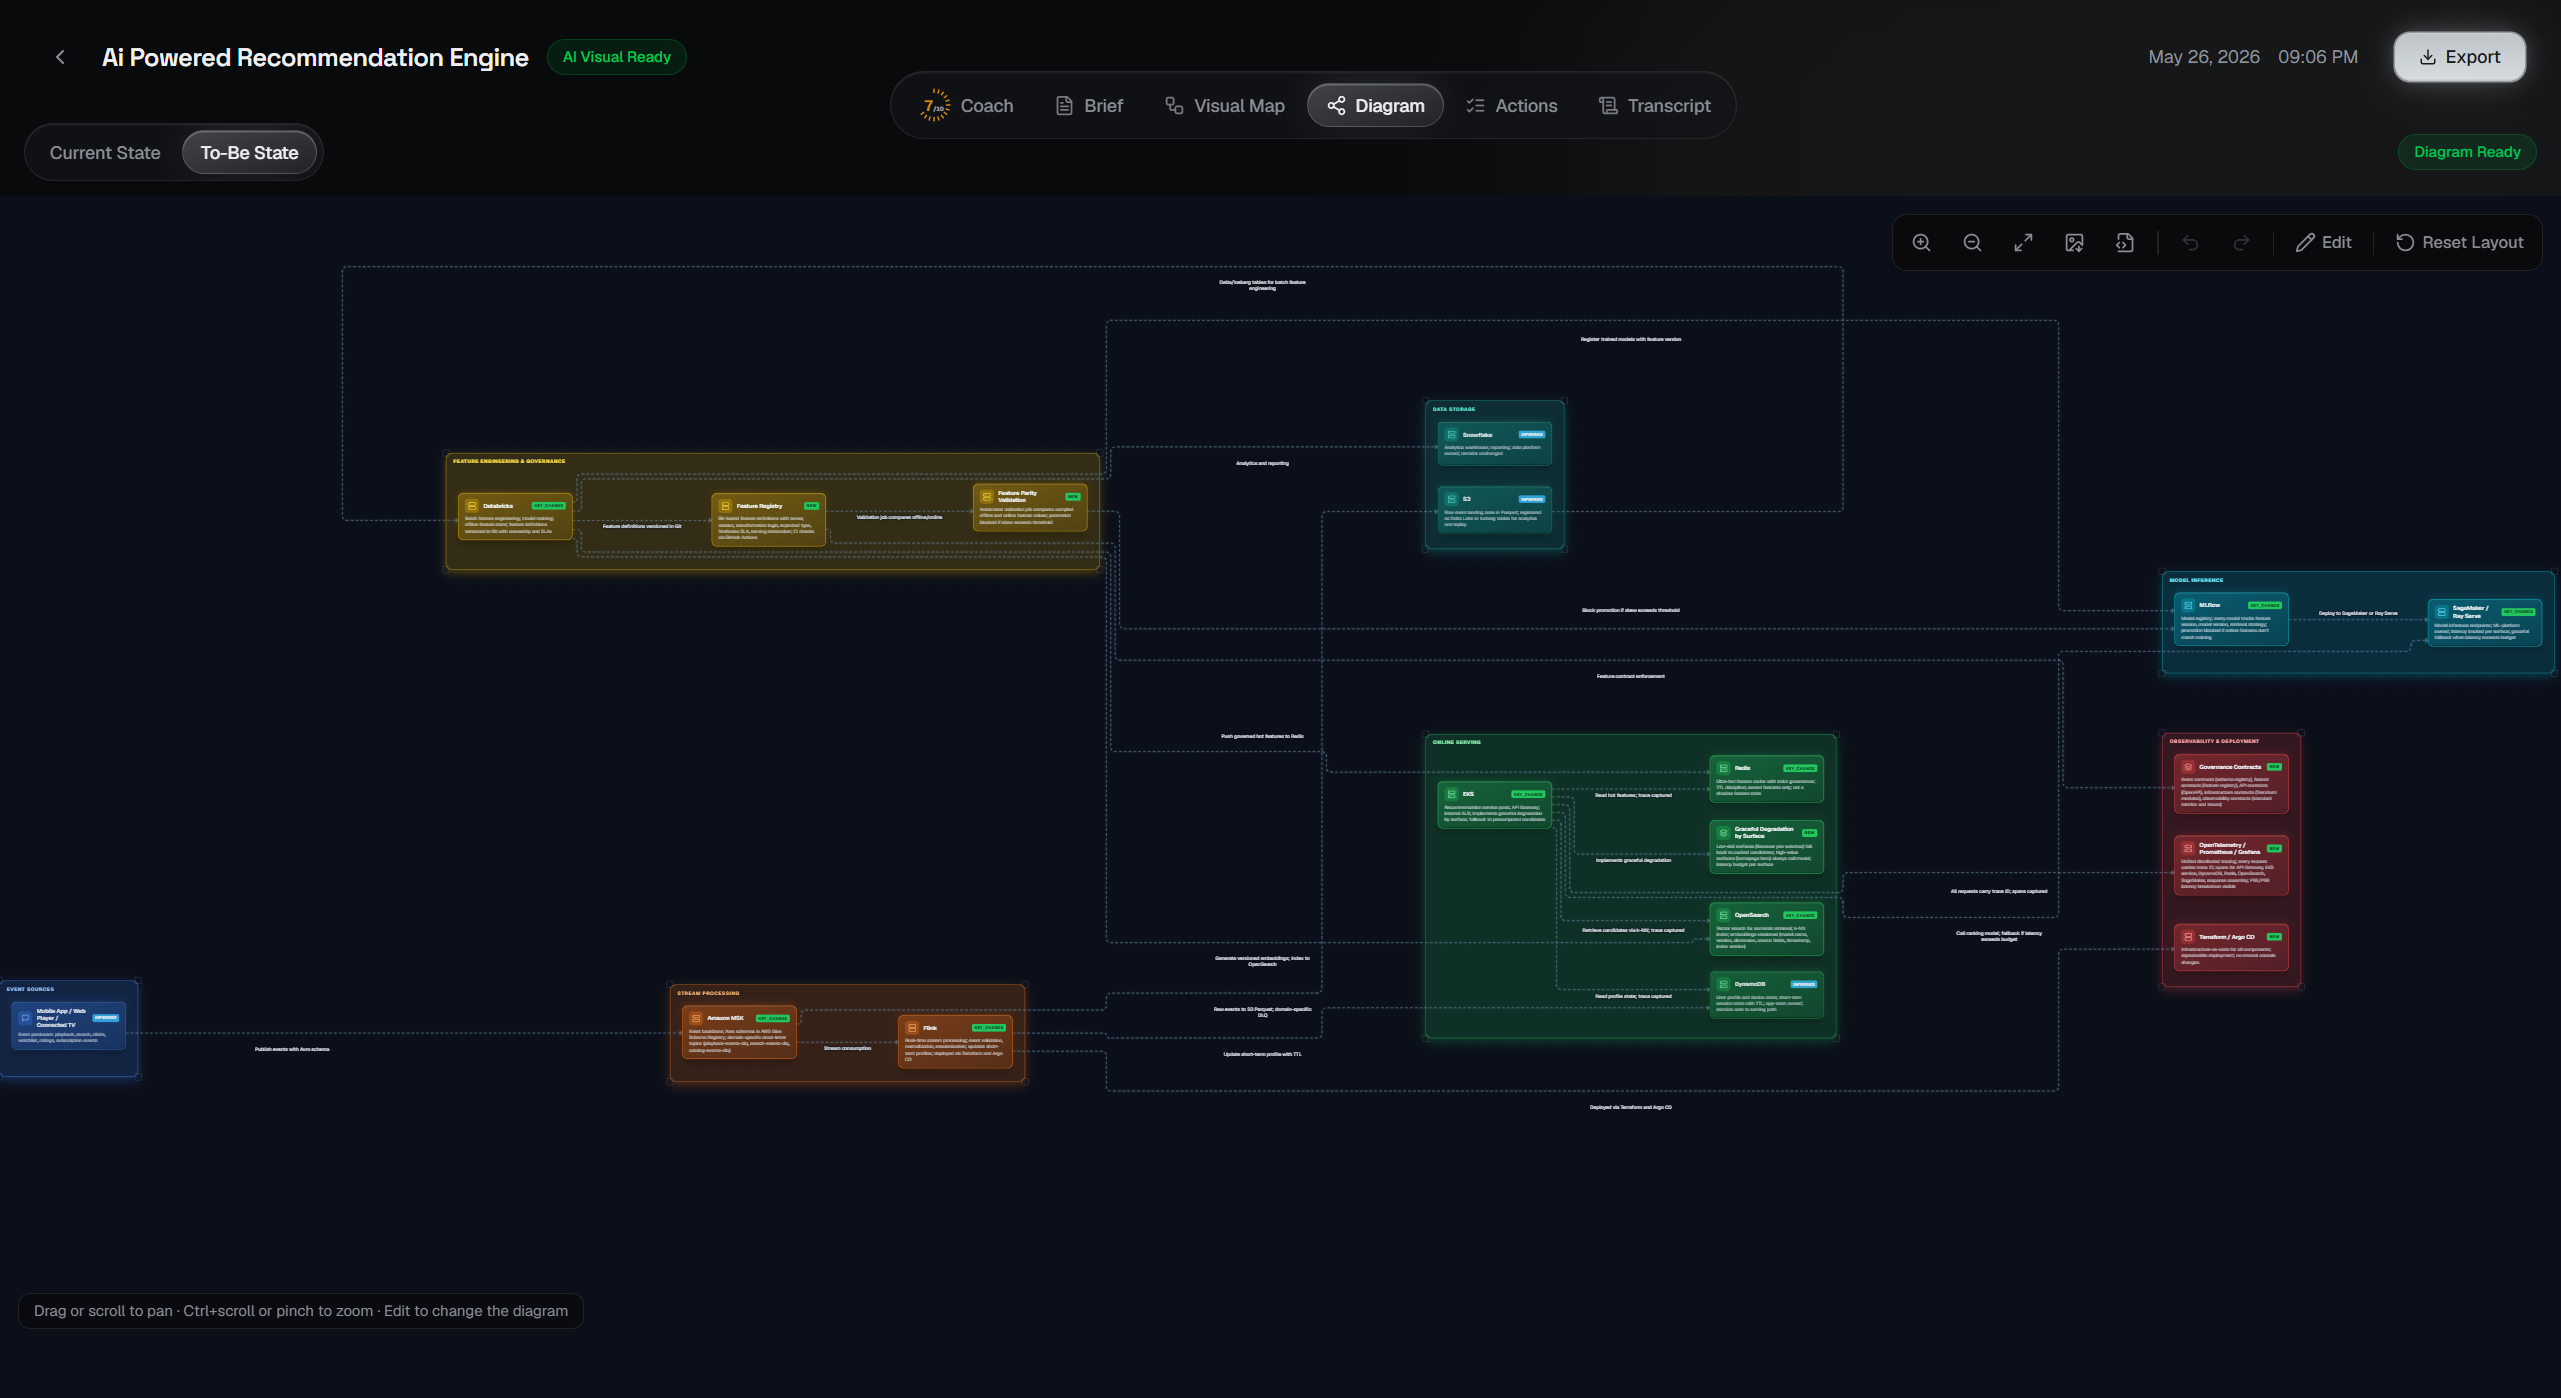This screenshot has width=2561, height=1398.
Task: Click the Snowflake node icon
Action: coord(1451,435)
